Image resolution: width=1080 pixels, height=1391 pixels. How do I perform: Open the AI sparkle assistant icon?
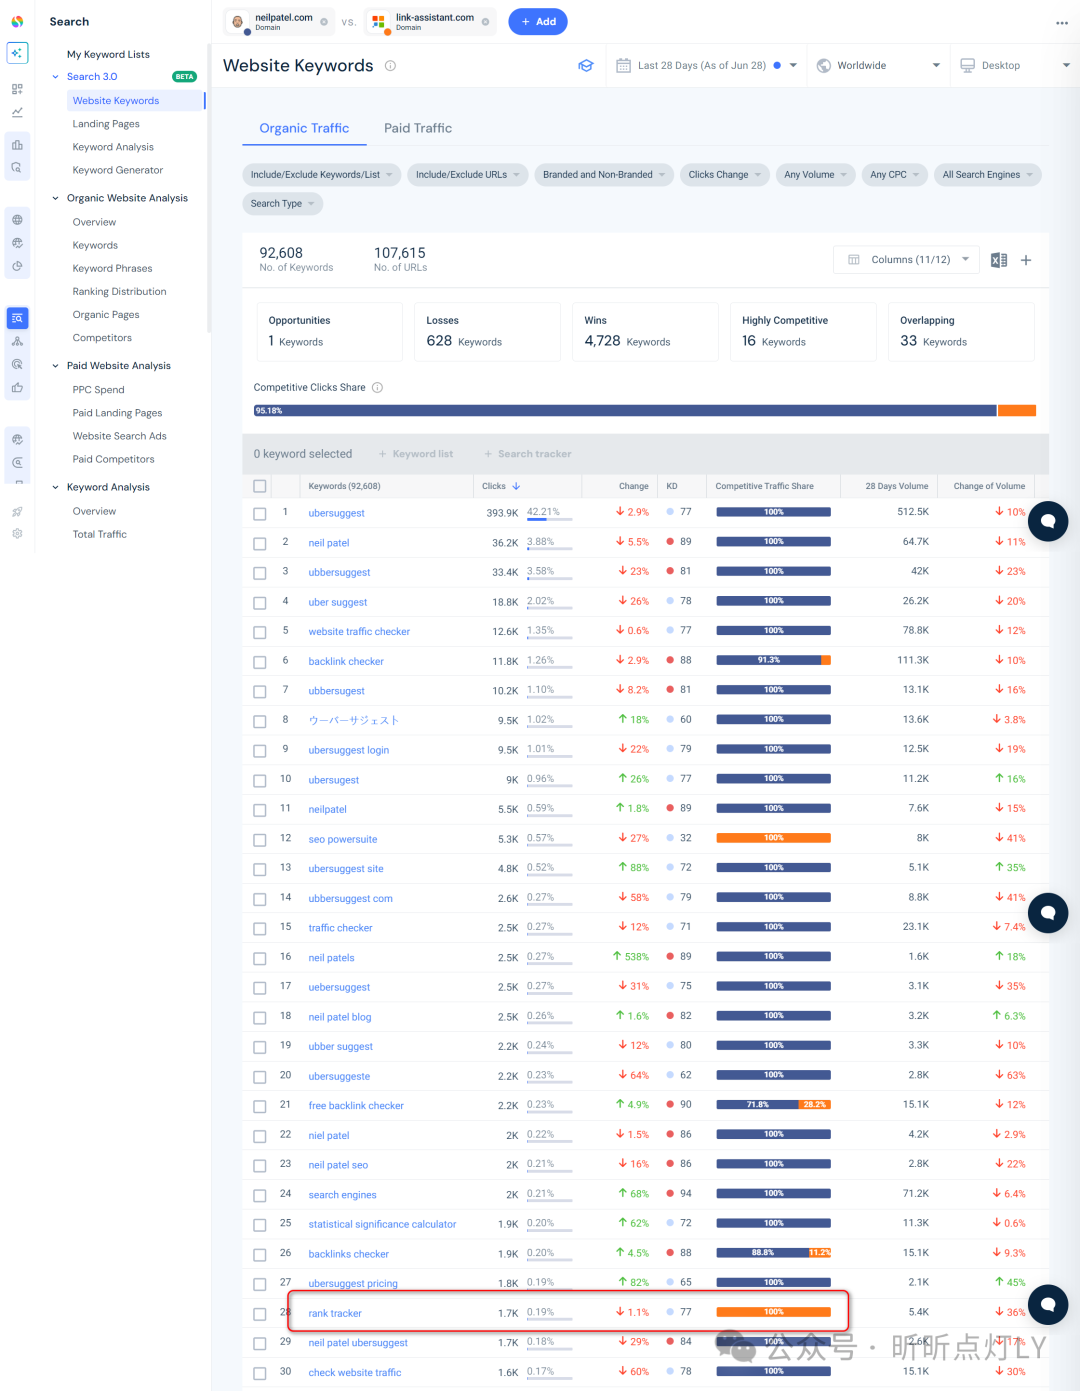(17, 53)
